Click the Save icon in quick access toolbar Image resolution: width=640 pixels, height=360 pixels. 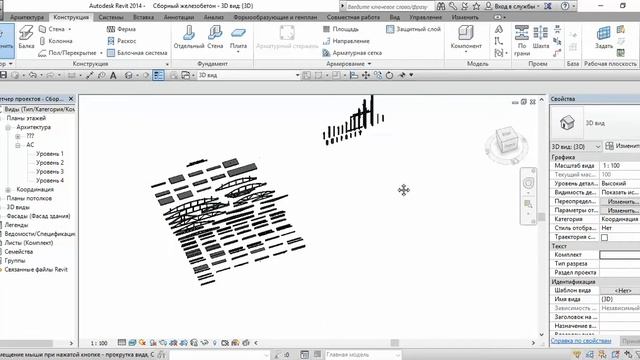[3, 75]
